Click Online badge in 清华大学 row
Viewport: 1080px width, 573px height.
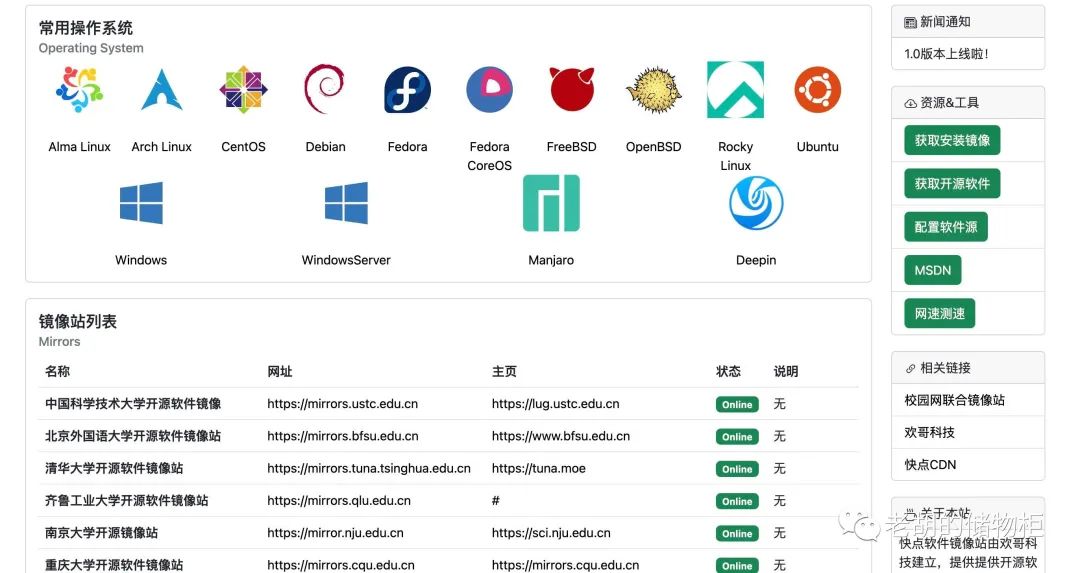(x=737, y=470)
